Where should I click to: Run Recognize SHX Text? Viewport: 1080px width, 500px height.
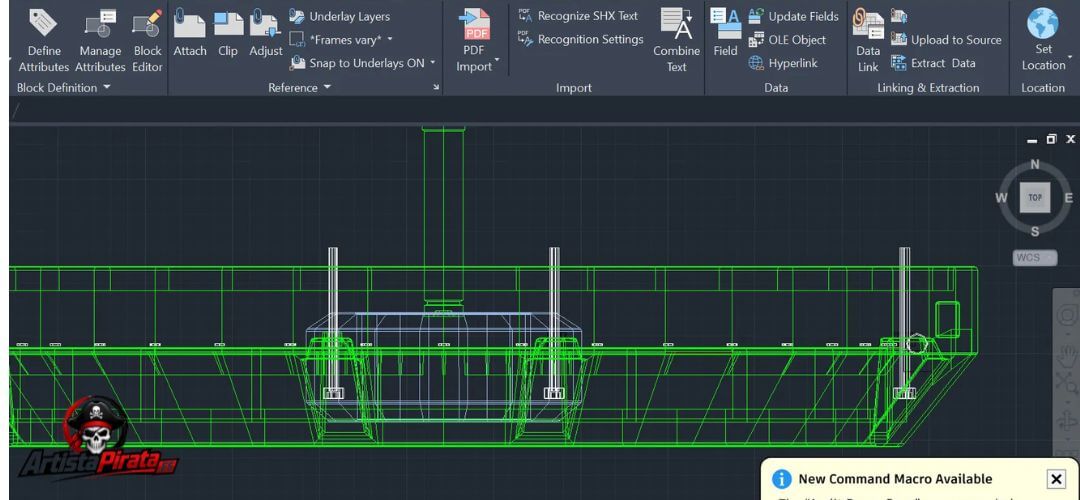click(578, 15)
